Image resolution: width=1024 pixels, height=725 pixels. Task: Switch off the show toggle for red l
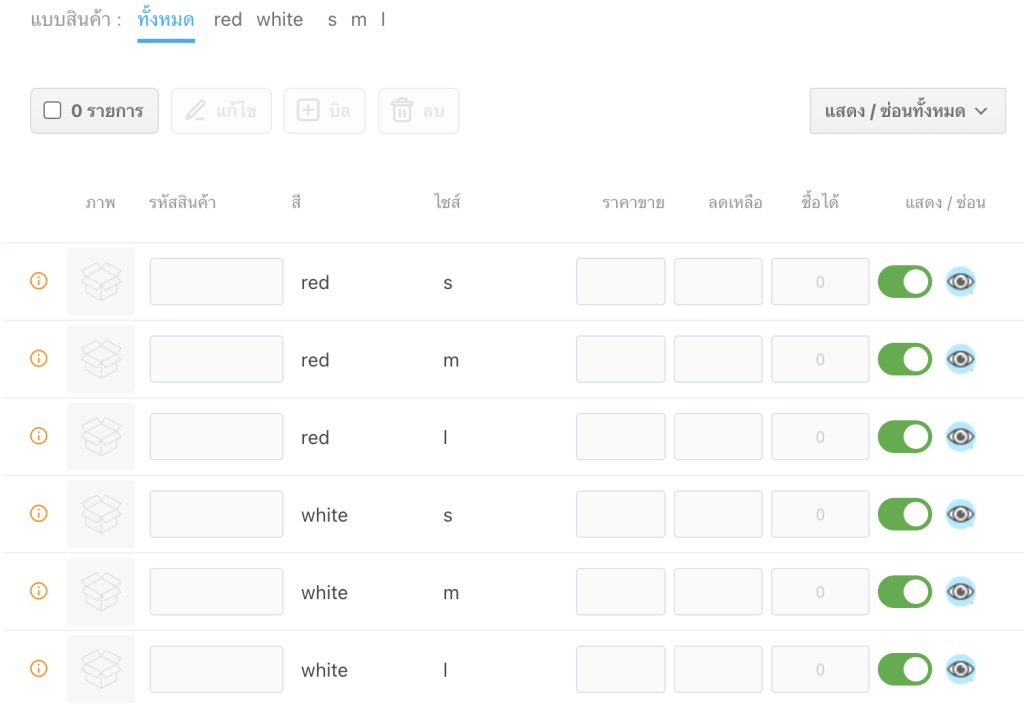[x=904, y=437]
